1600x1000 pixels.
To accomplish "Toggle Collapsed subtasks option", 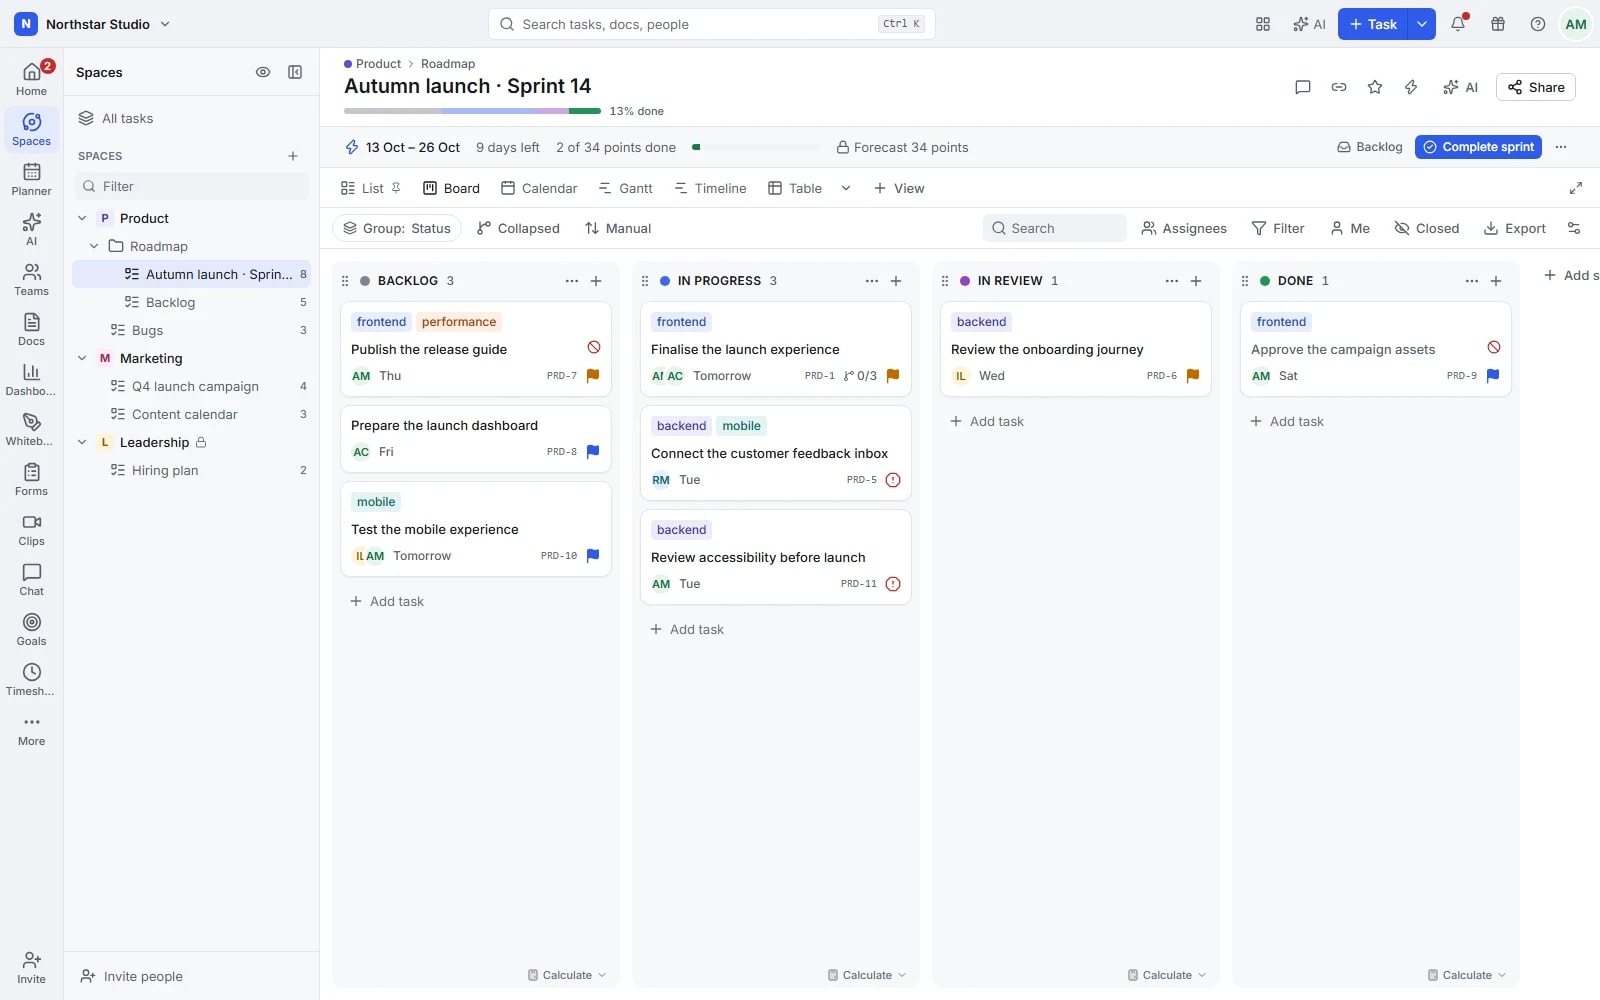I will coord(518,228).
